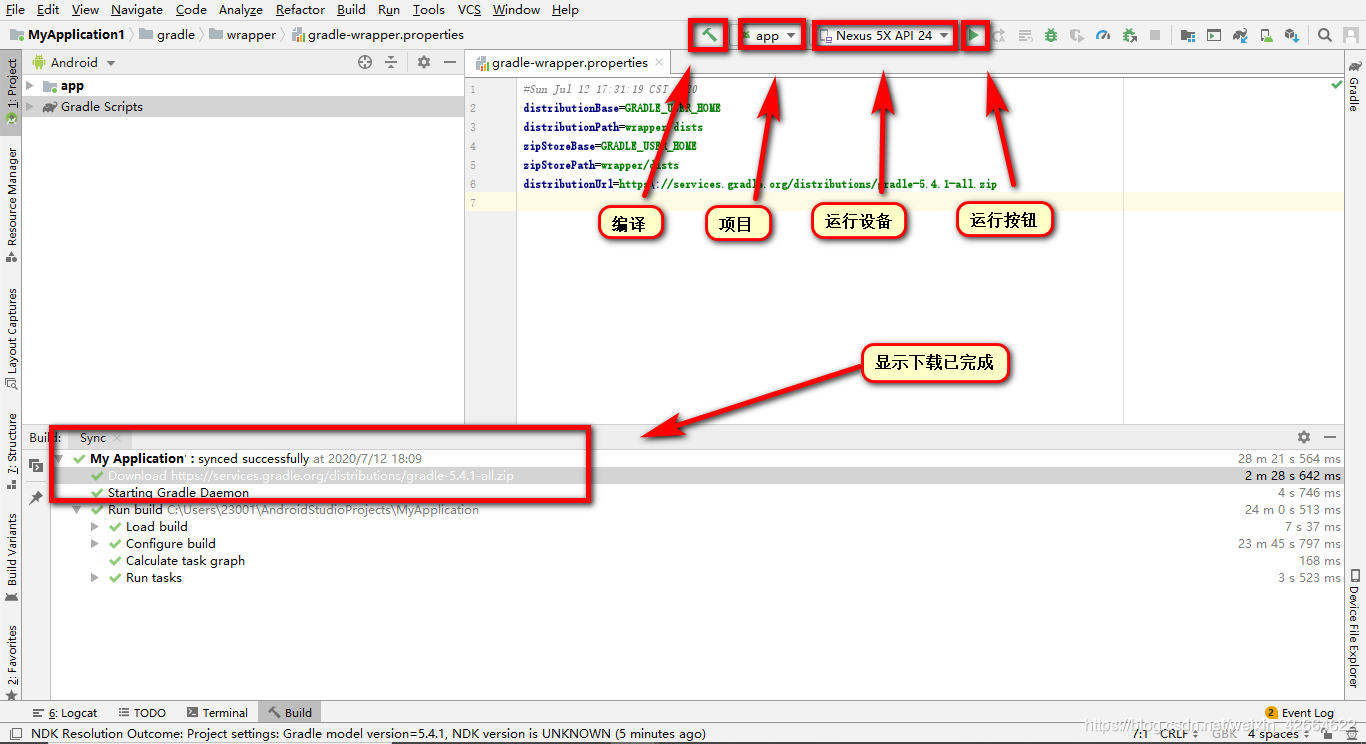This screenshot has height=744, width=1366.
Task: Click the Run button
Action: click(x=974, y=35)
